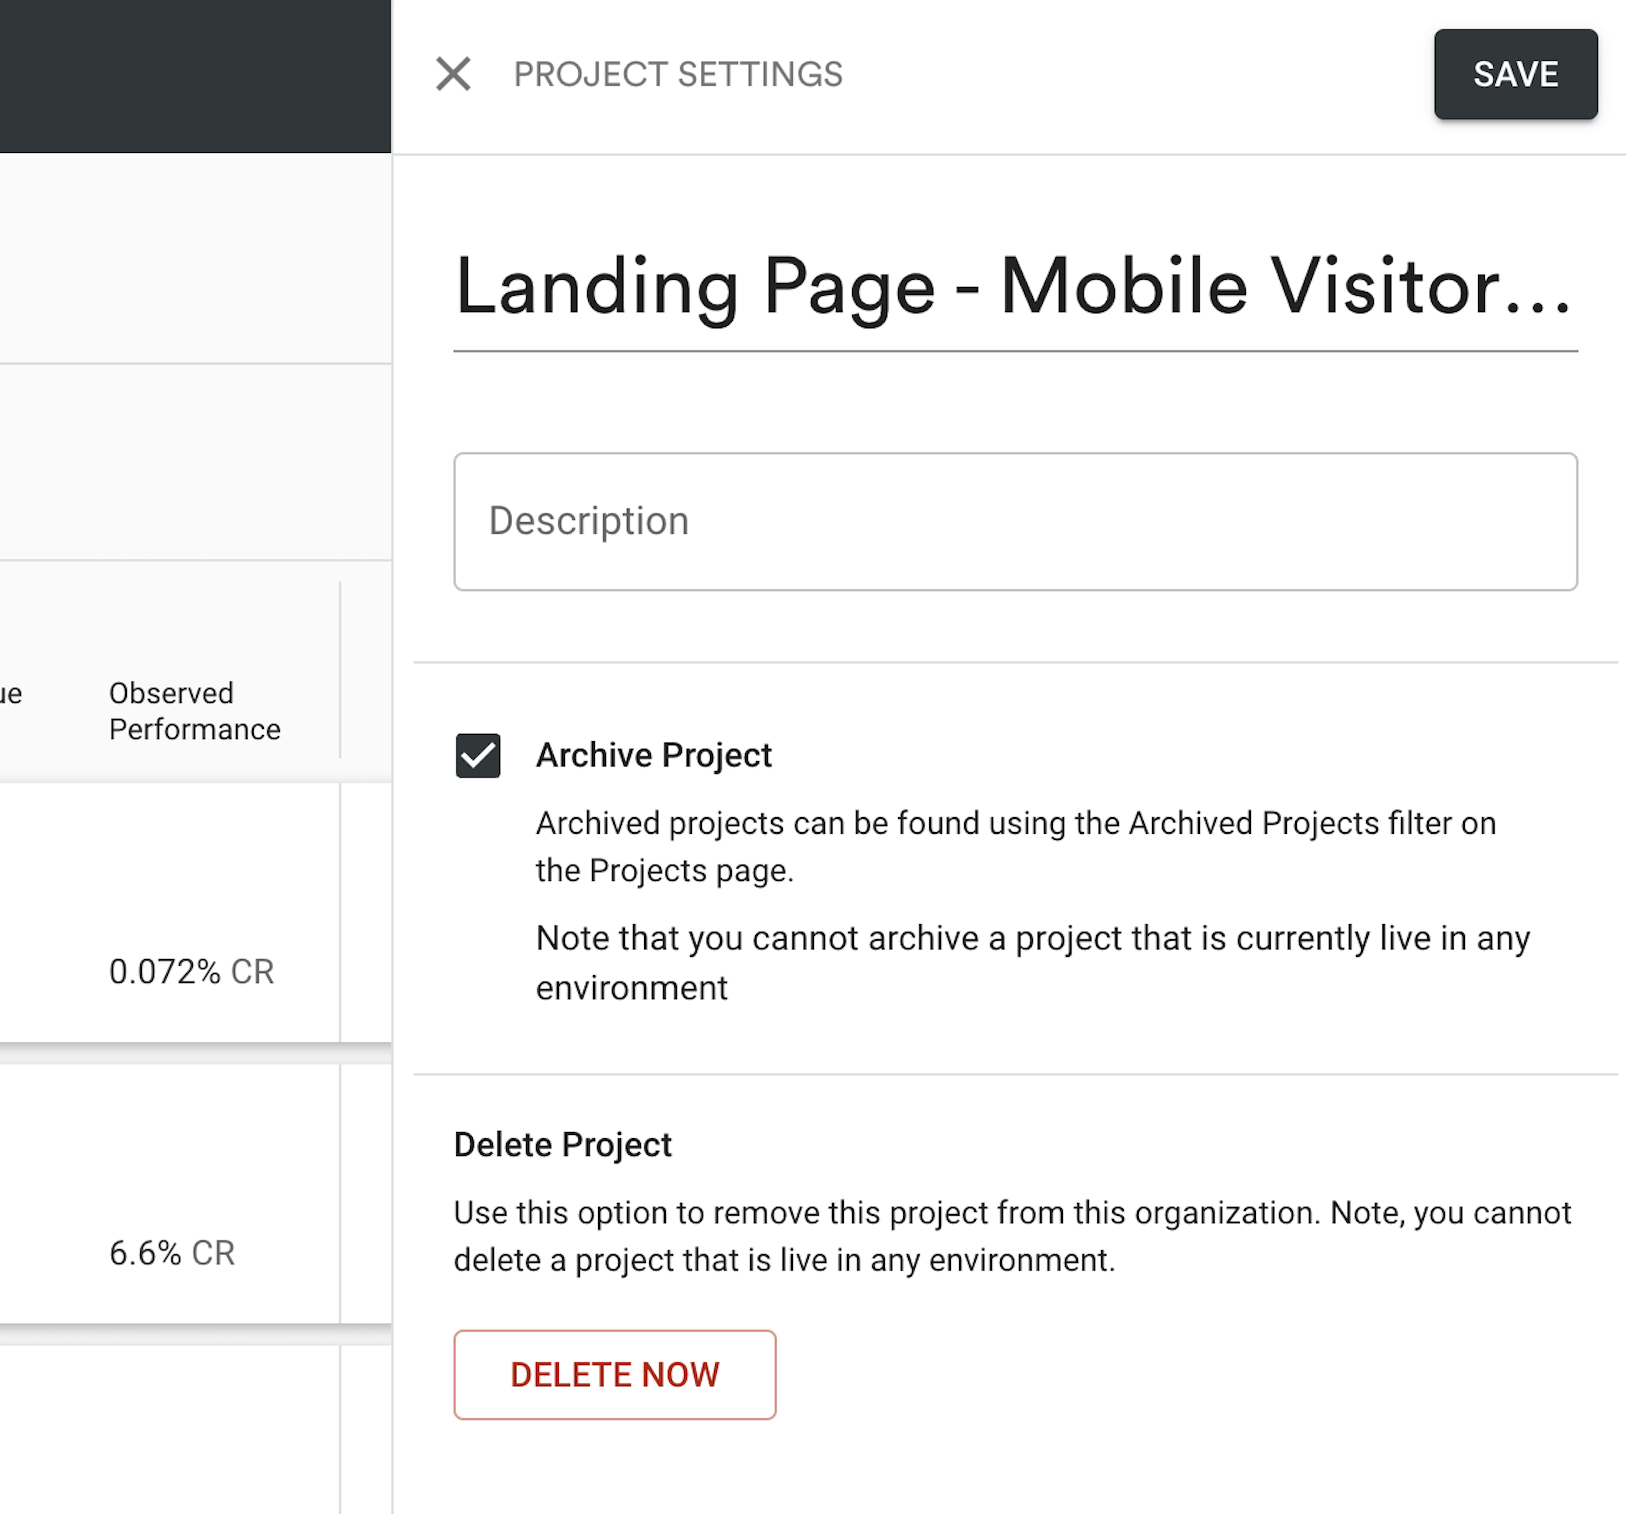1626x1514 pixels.
Task: Edit the Landing Page project title field
Action: pos(1015,287)
